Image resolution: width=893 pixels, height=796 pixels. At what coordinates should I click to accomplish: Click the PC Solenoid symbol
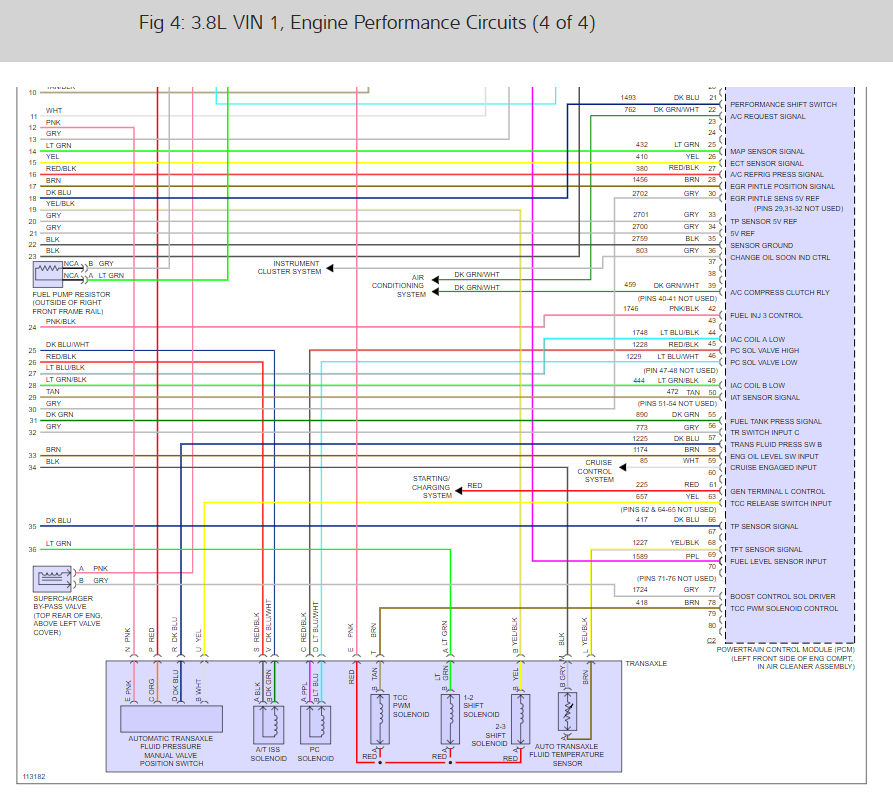315,724
